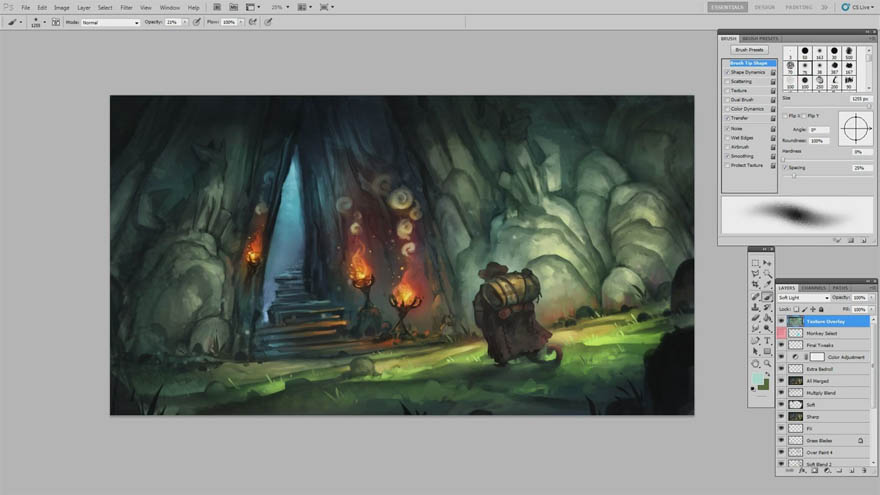Viewport: 880px width, 495px height.
Task: Enable the Wet Edges checkbox
Action: [x=727, y=138]
